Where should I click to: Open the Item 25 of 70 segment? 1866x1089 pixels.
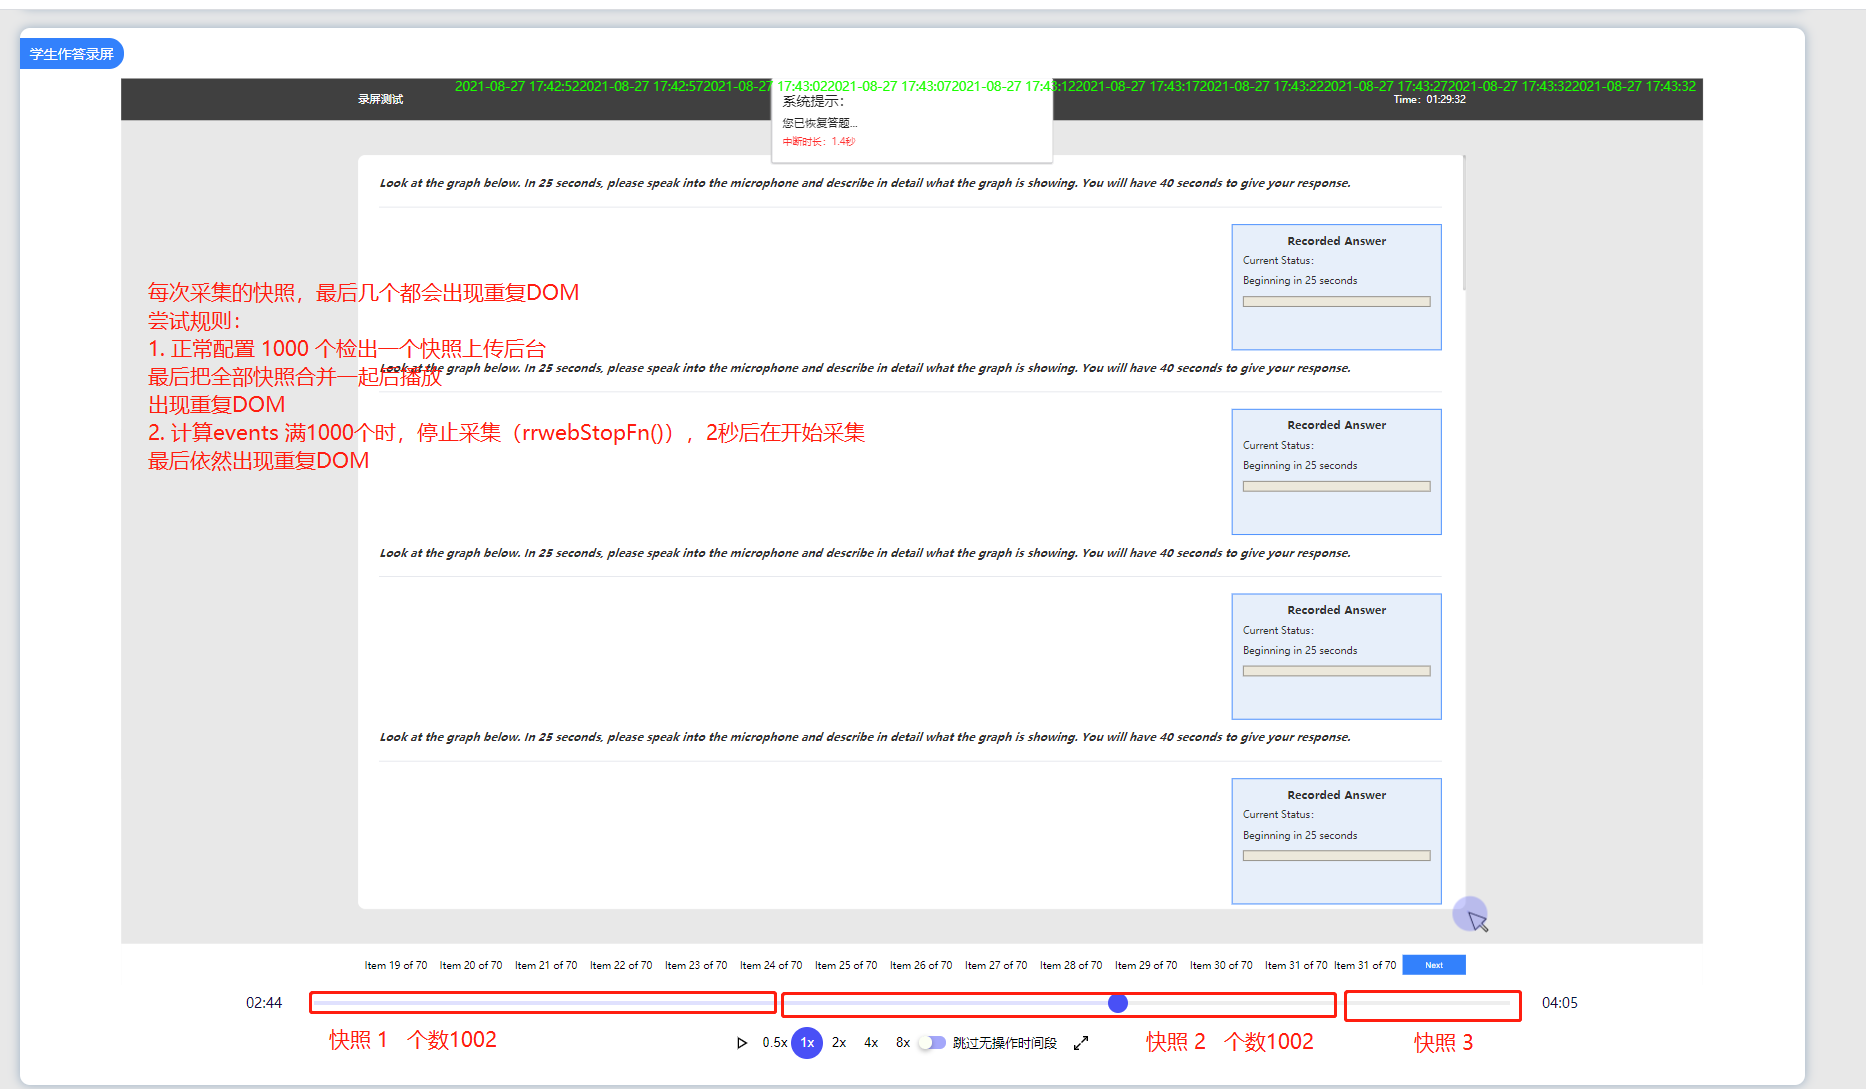(846, 964)
